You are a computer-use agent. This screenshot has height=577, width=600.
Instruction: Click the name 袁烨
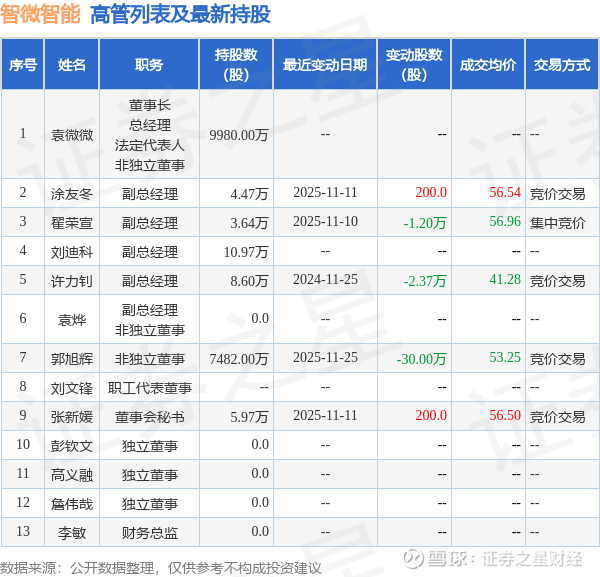tap(72, 319)
